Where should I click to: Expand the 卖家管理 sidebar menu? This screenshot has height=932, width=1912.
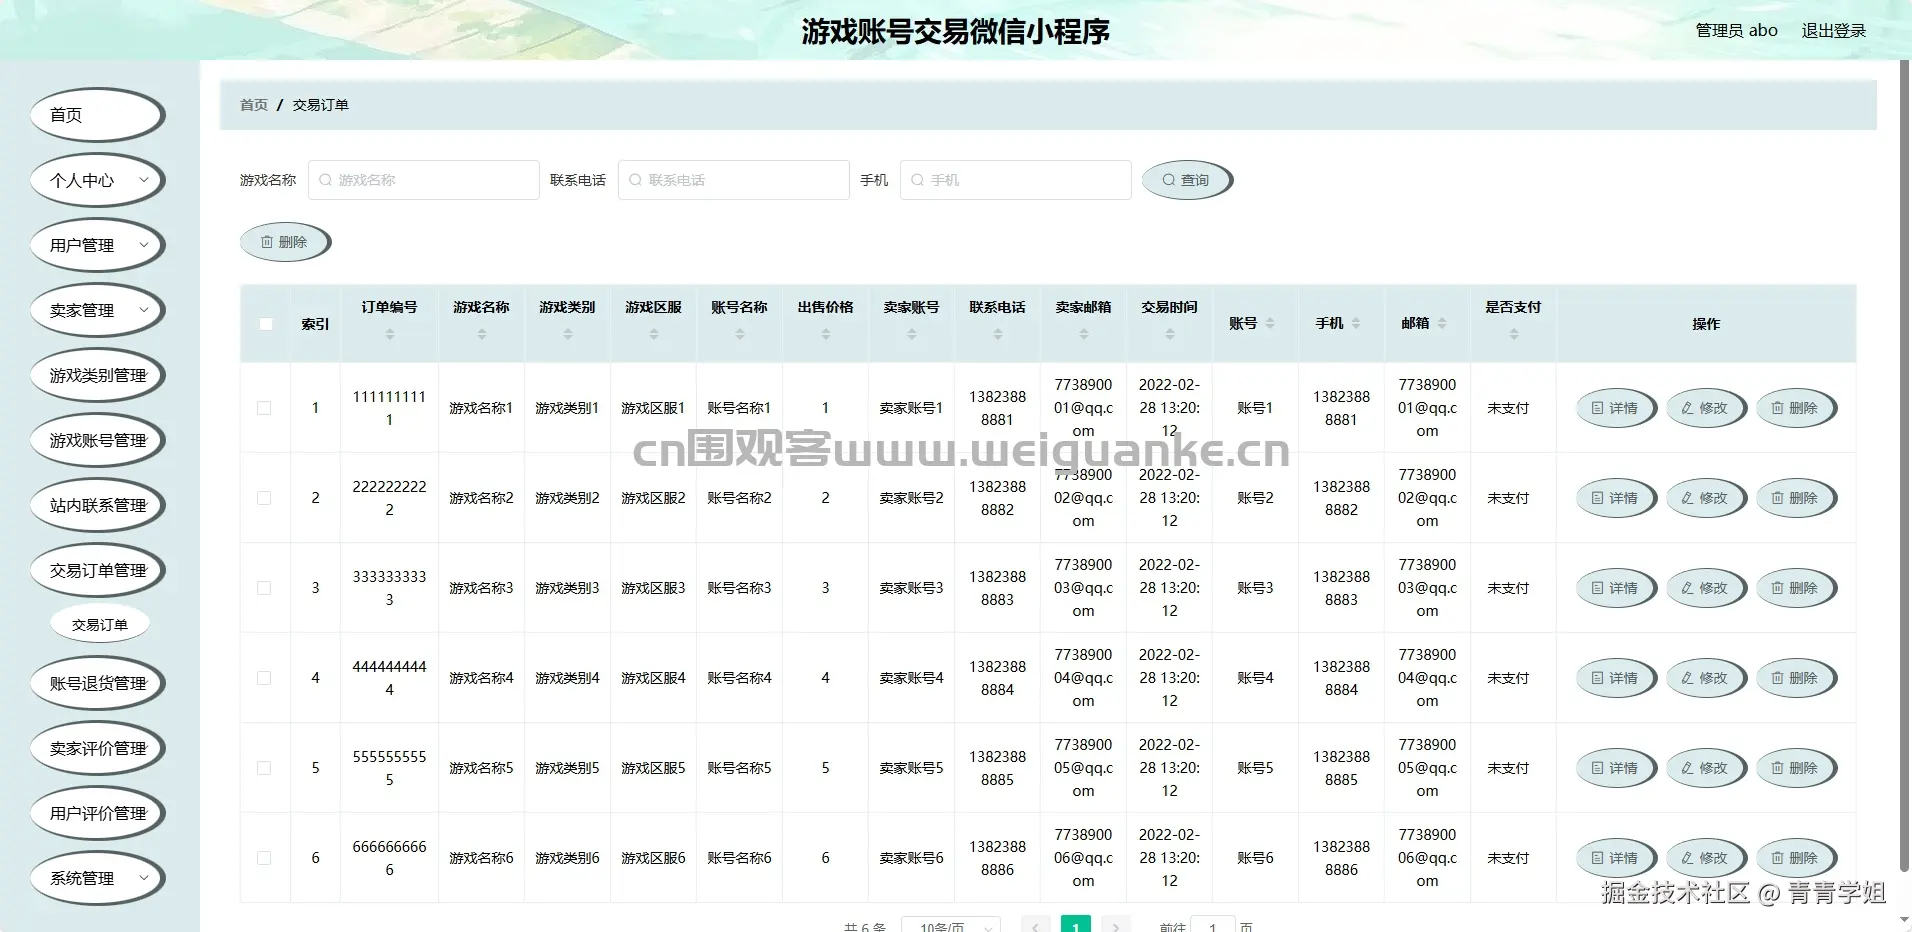[x=97, y=310]
